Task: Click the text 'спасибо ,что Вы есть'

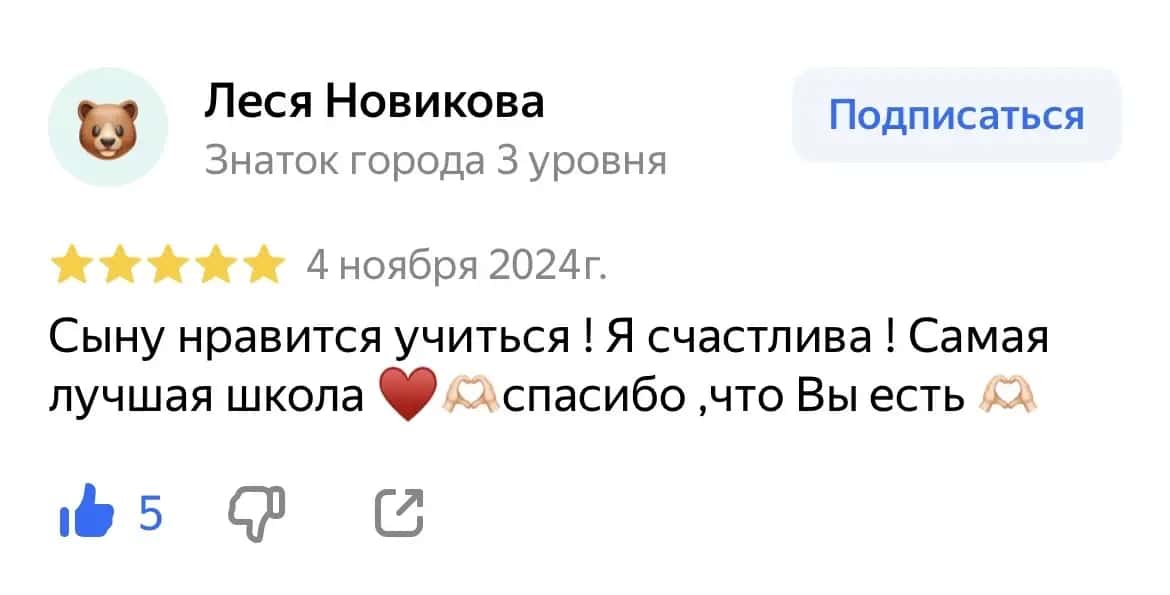Action: coord(735,395)
